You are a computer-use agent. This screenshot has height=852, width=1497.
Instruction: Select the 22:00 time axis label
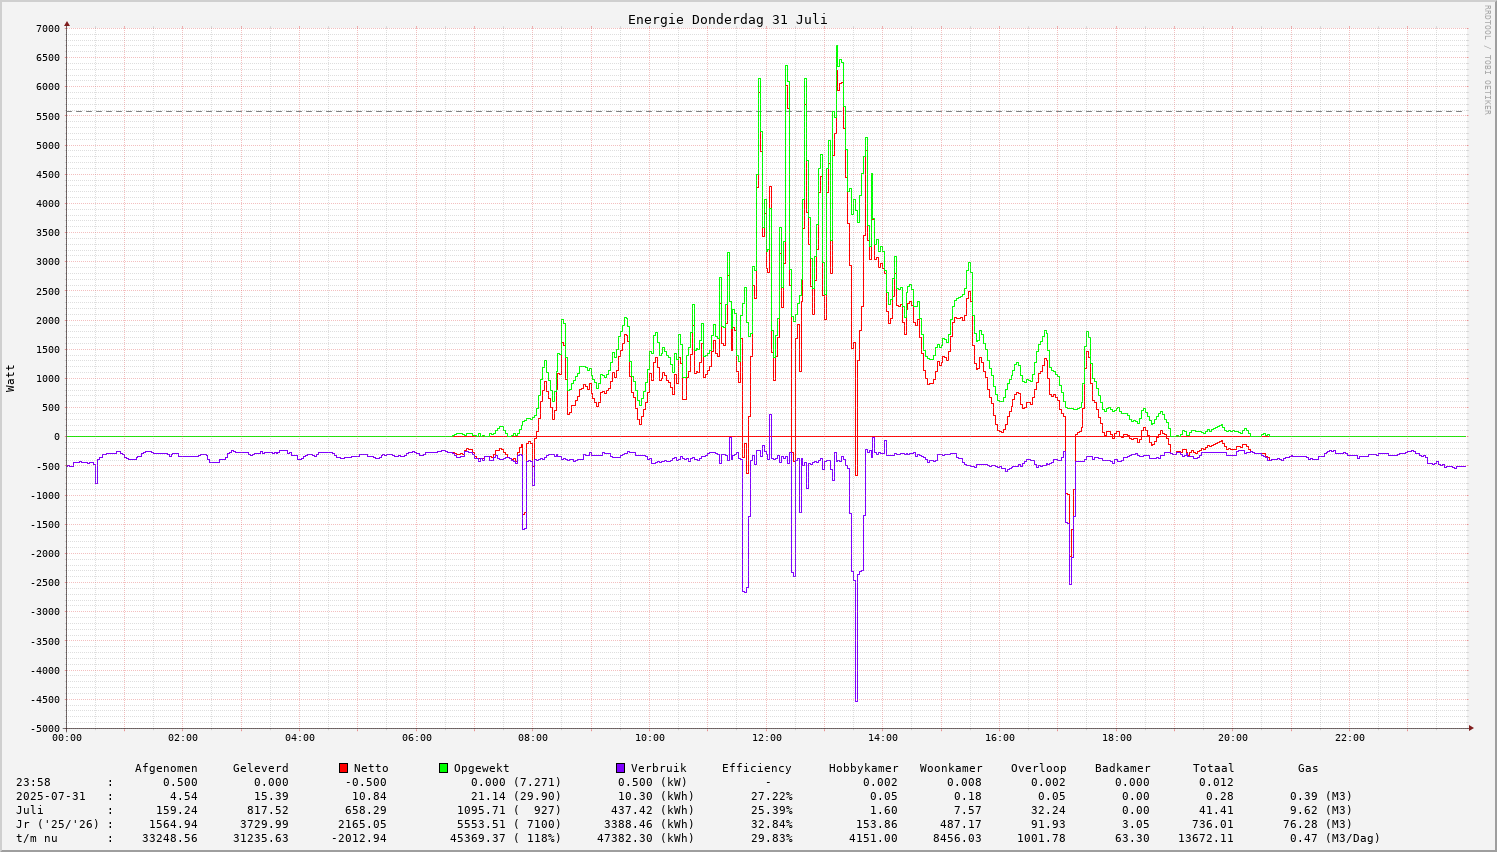1349,738
